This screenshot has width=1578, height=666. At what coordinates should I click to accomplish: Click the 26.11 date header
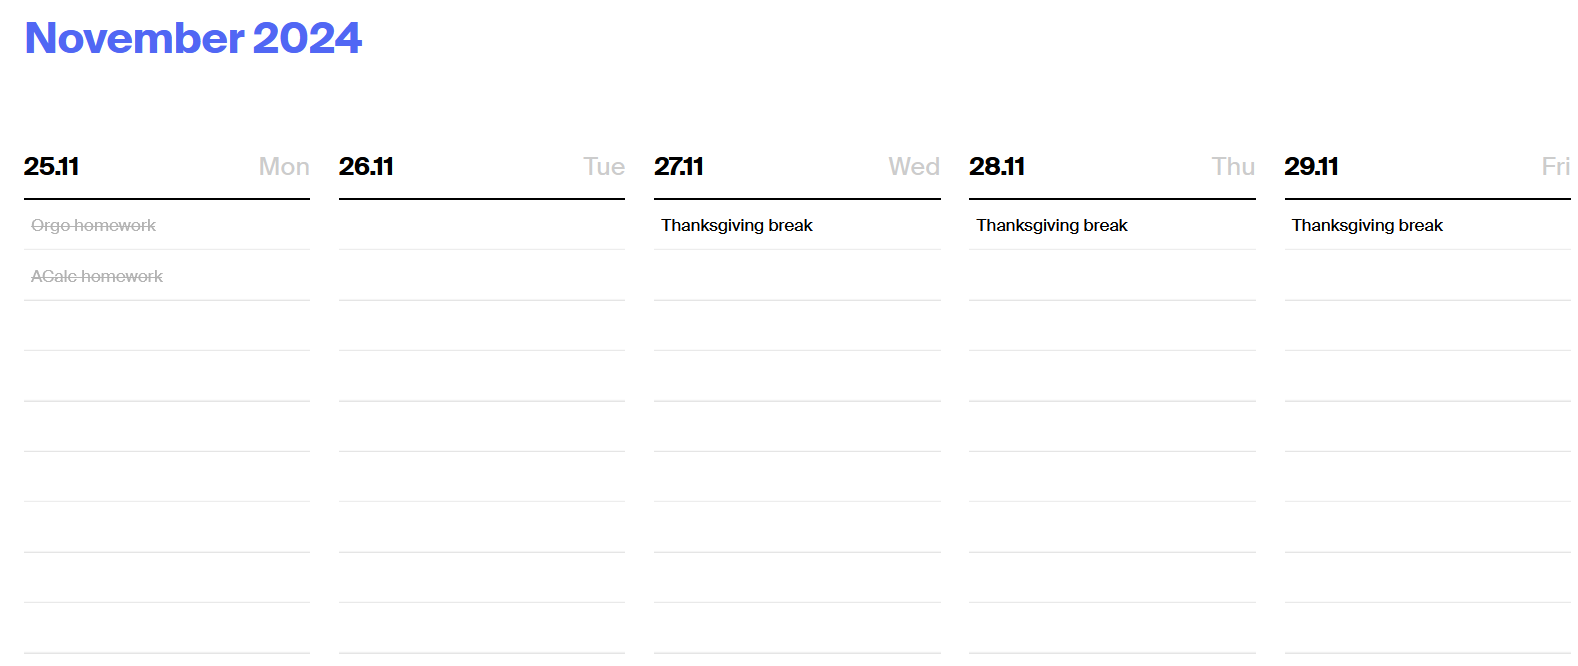tap(366, 166)
